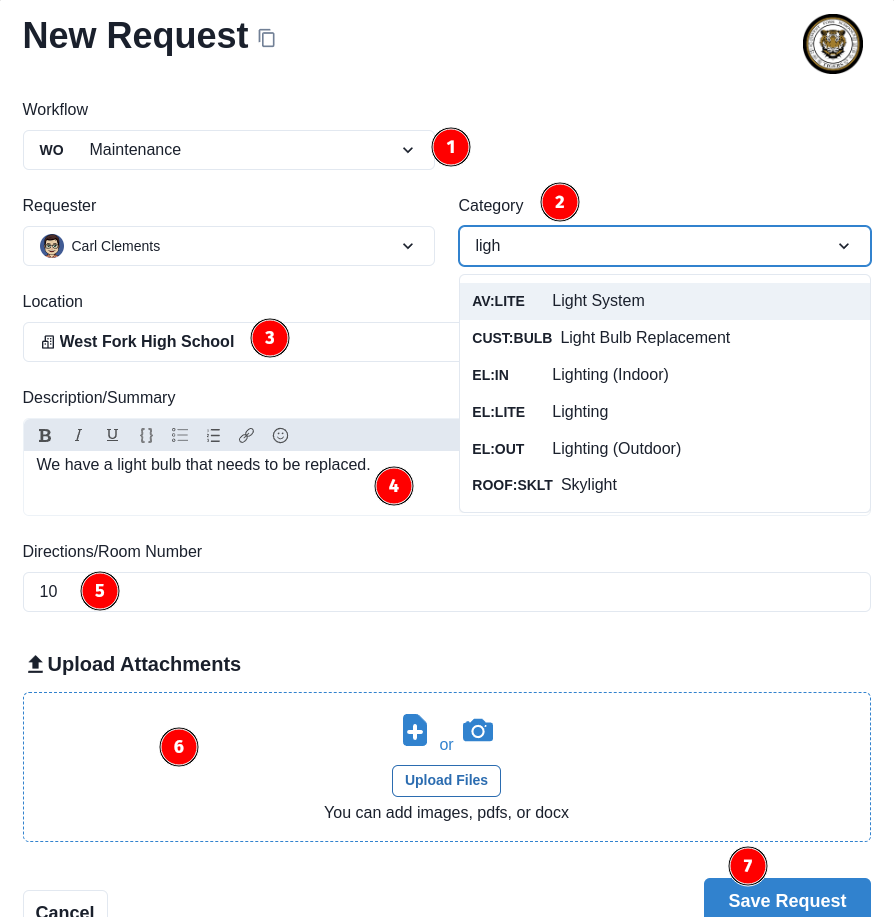Click the Save Request button

(x=787, y=899)
